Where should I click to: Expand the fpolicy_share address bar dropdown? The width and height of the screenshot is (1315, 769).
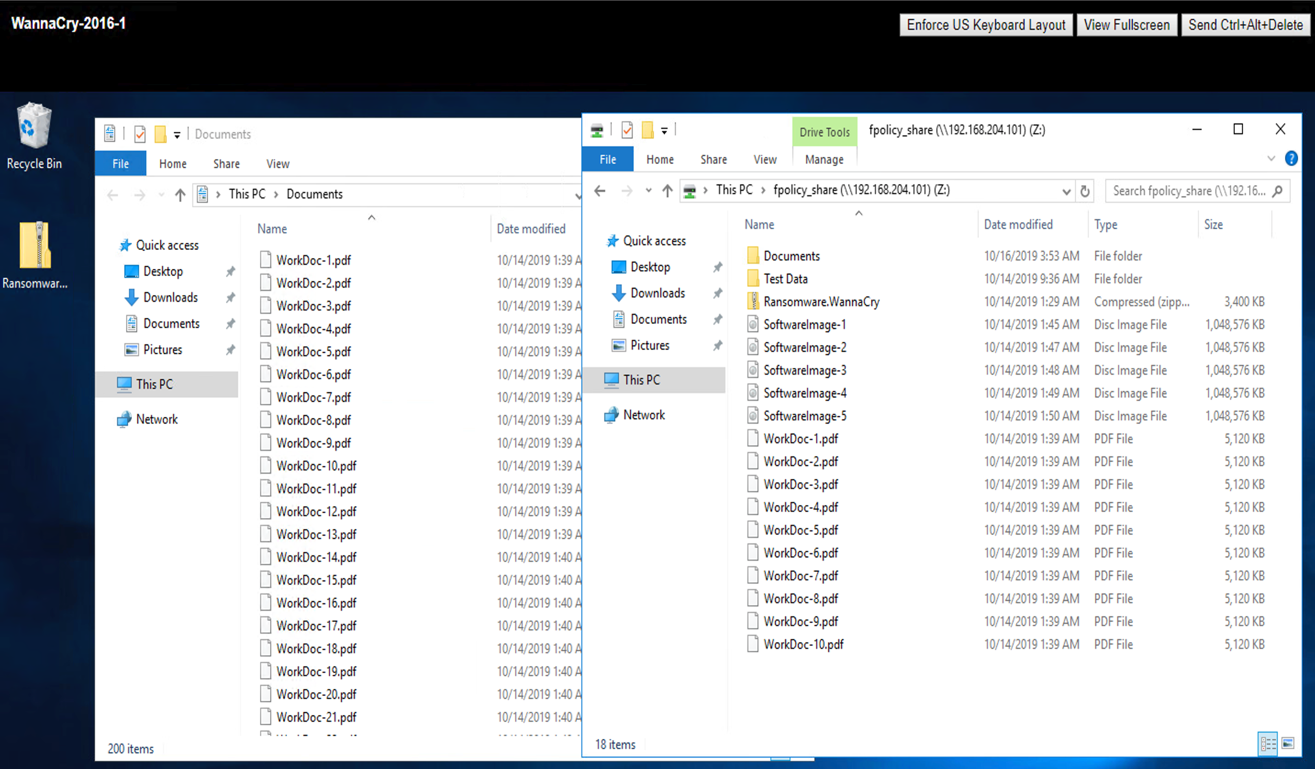tap(1066, 191)
